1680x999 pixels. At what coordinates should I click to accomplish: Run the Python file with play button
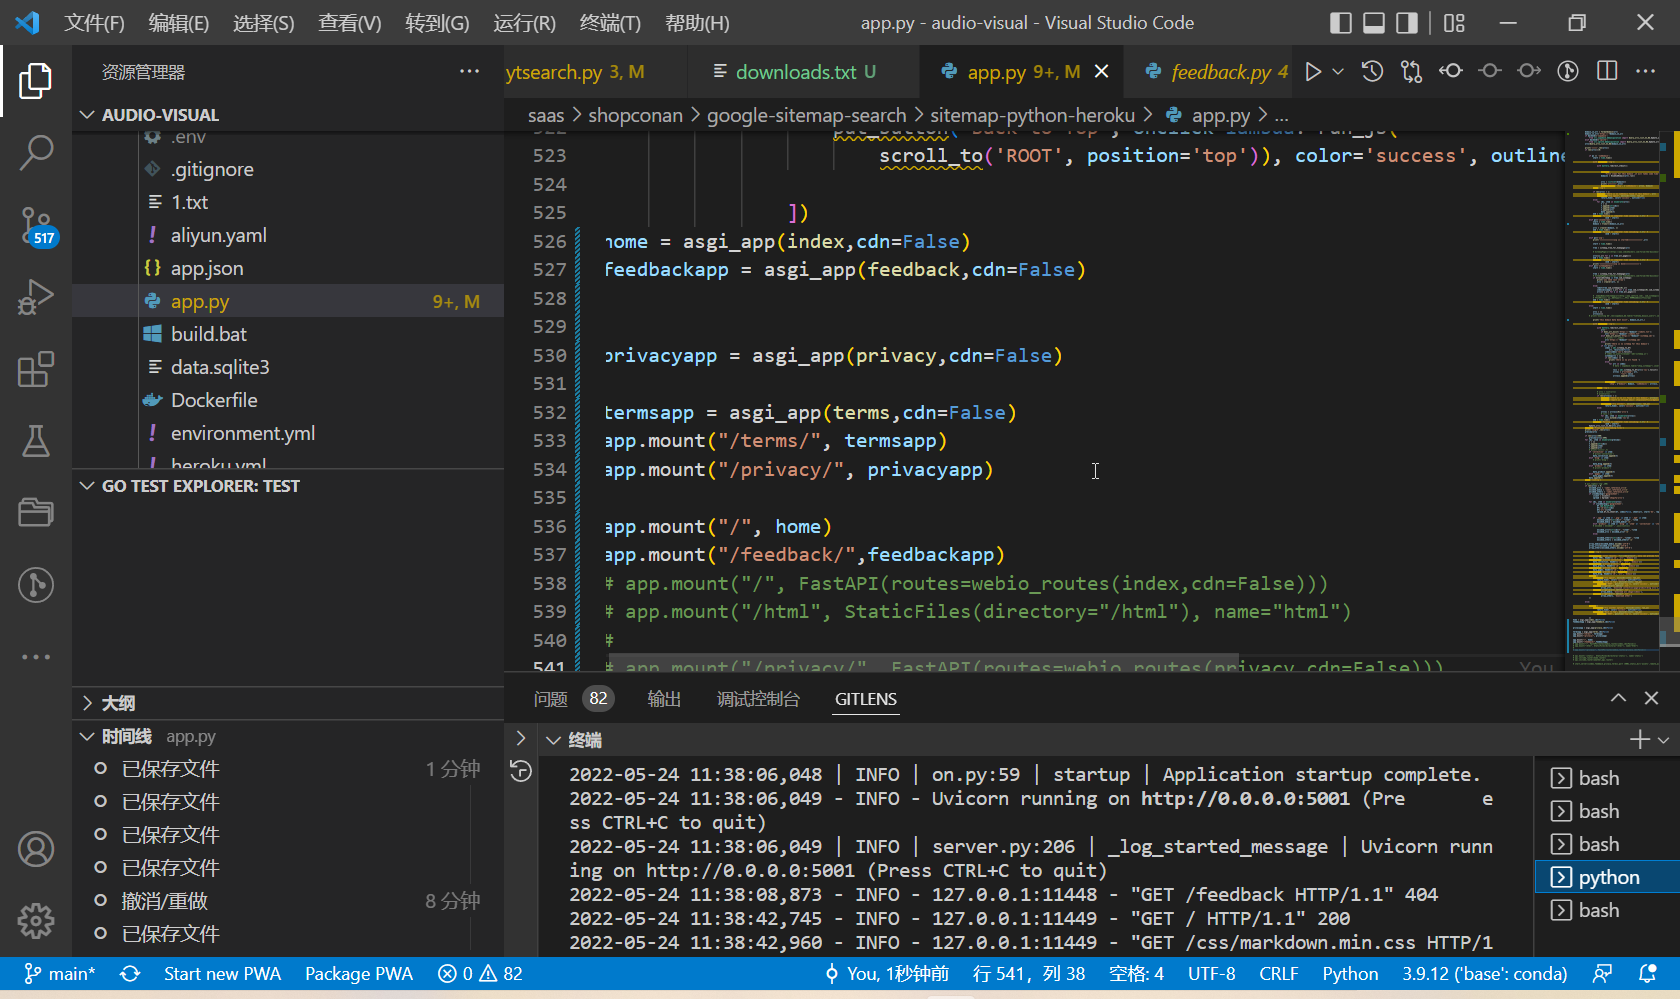coord(1313,71)
